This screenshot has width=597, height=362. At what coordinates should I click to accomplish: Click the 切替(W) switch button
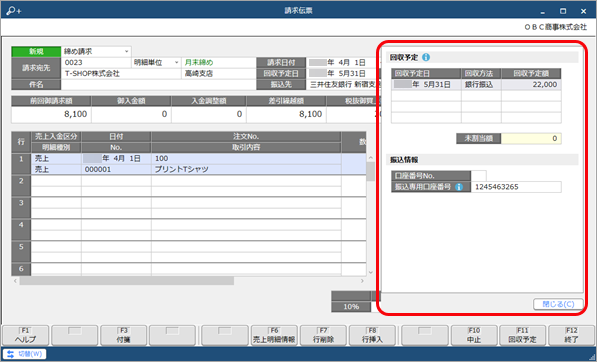point(24,354)
